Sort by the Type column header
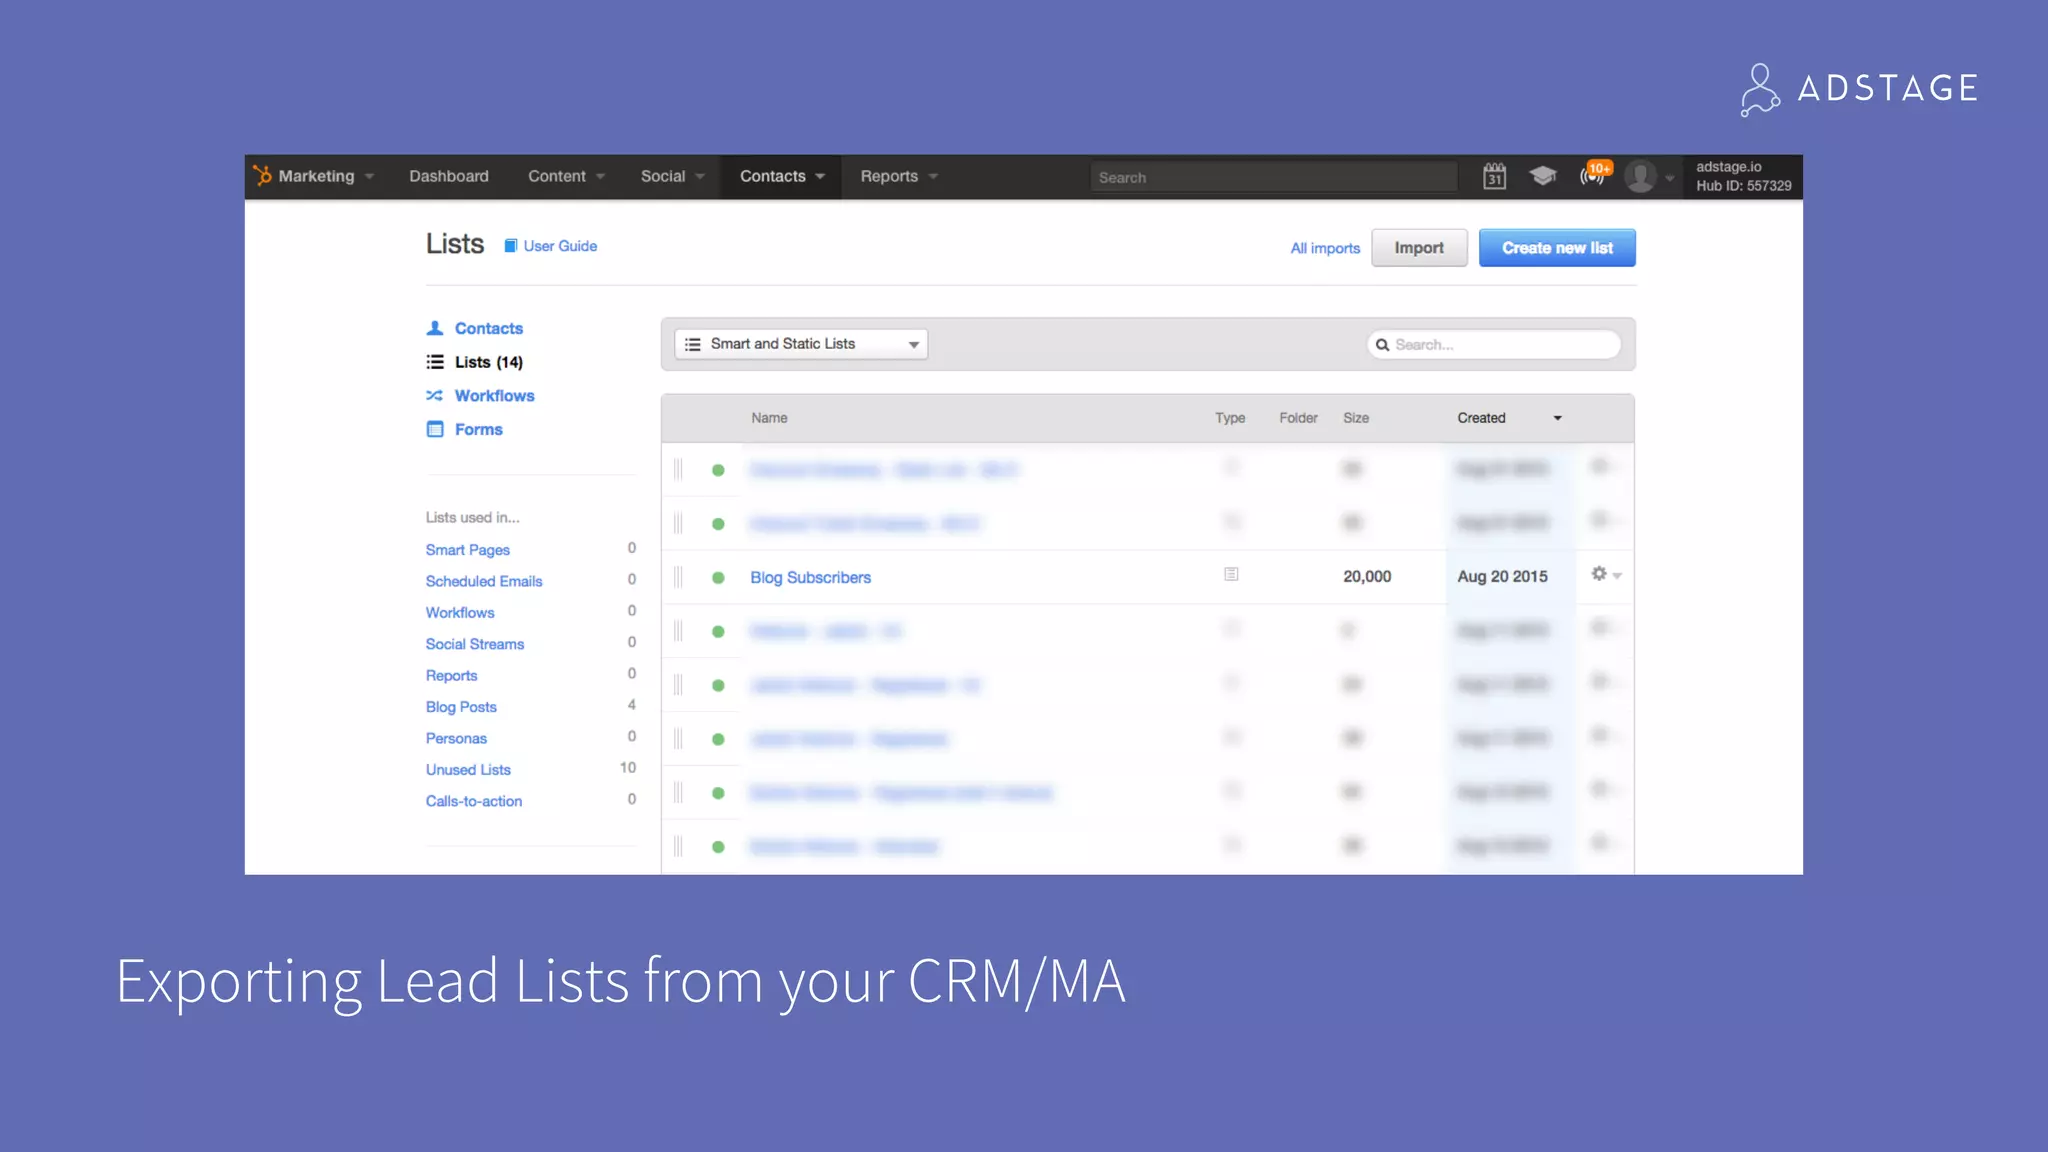 point(1230,418)
